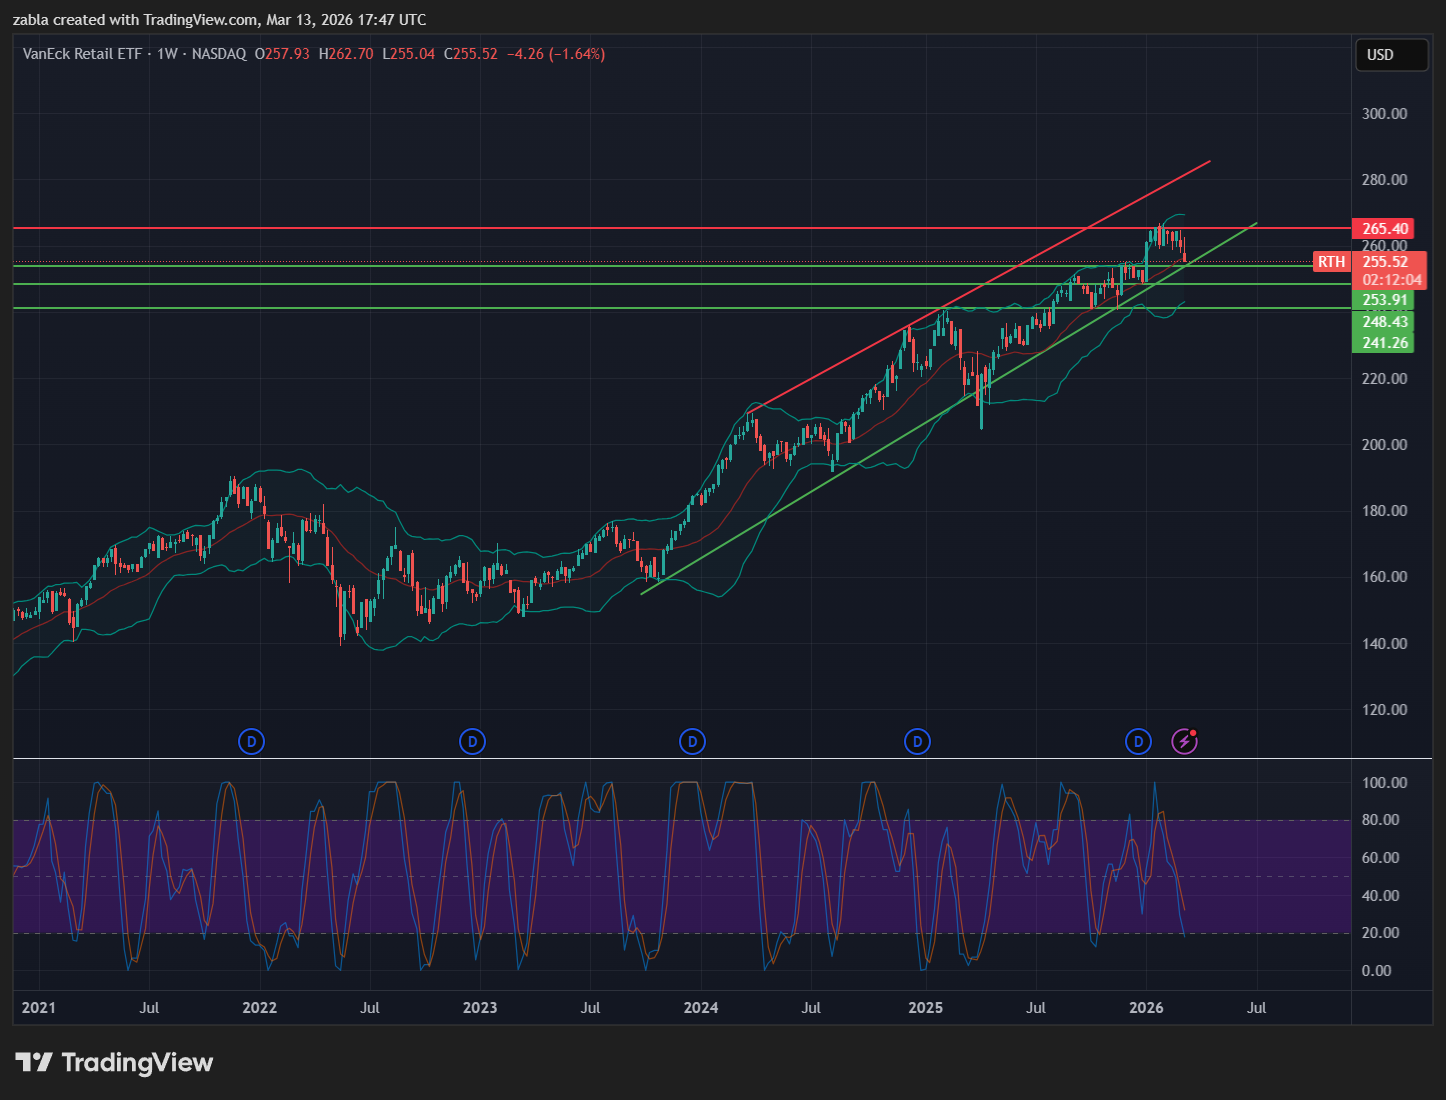Open the USD currency selector
The image size is (1446, 1100).
pyautogui.click(x=1390, y=55)
